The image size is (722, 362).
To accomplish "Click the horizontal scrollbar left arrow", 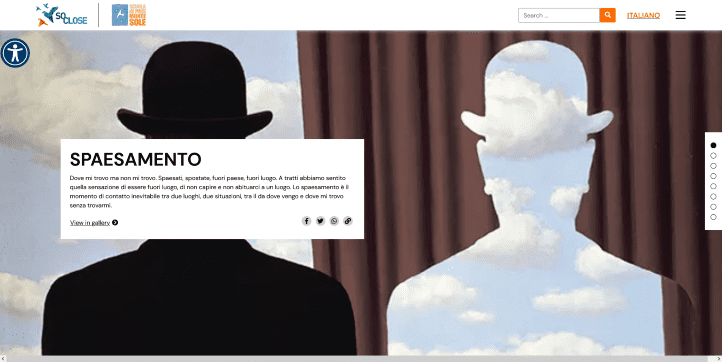I will tap(3, 358).
